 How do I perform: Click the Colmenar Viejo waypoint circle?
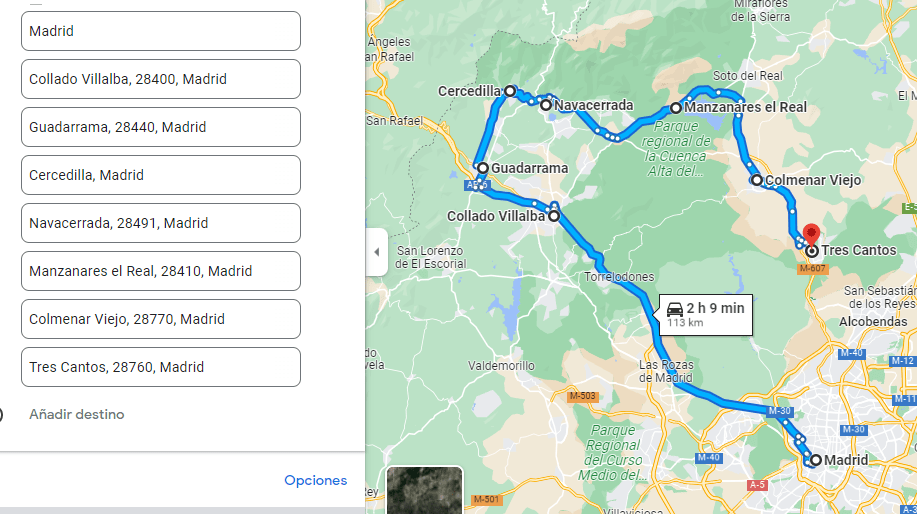coord(757,180)
